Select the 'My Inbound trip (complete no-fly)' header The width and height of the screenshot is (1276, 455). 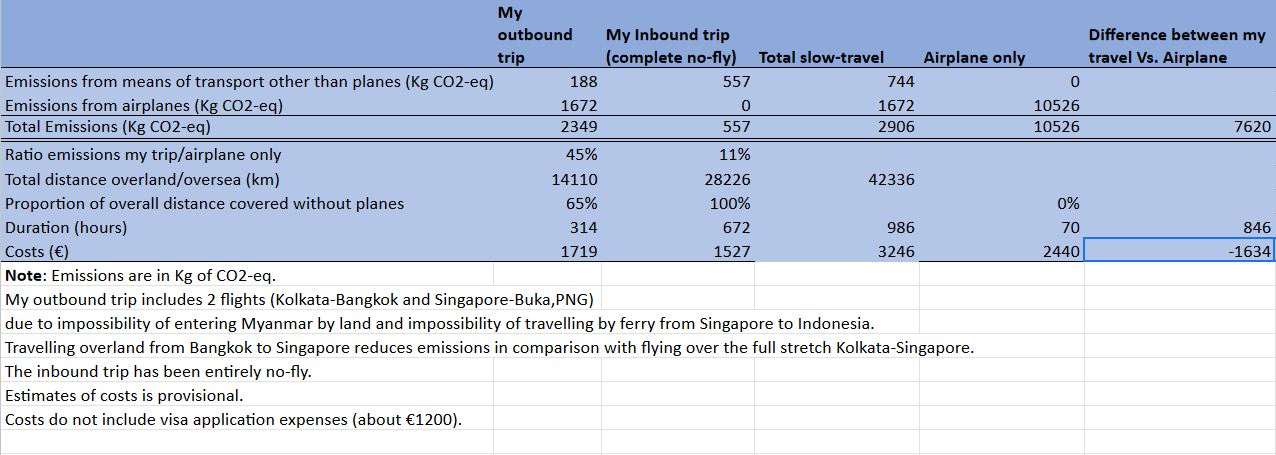[x=677, y=46]
